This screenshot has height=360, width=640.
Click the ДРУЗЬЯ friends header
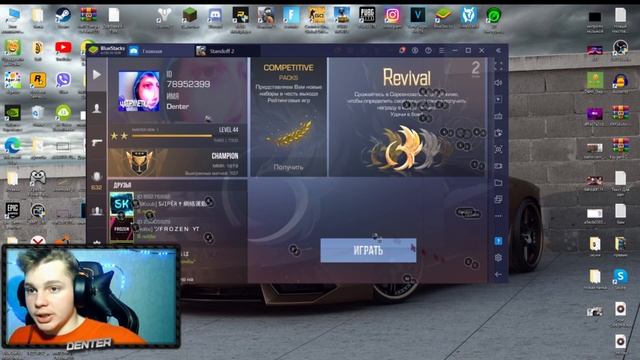[122, 185]
